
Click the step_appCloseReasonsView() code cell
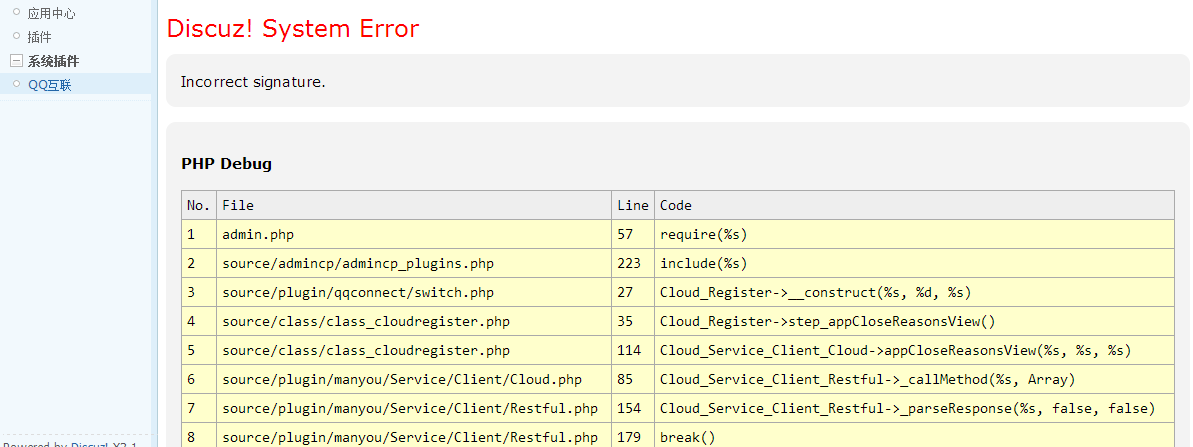[x=827, y=321]
